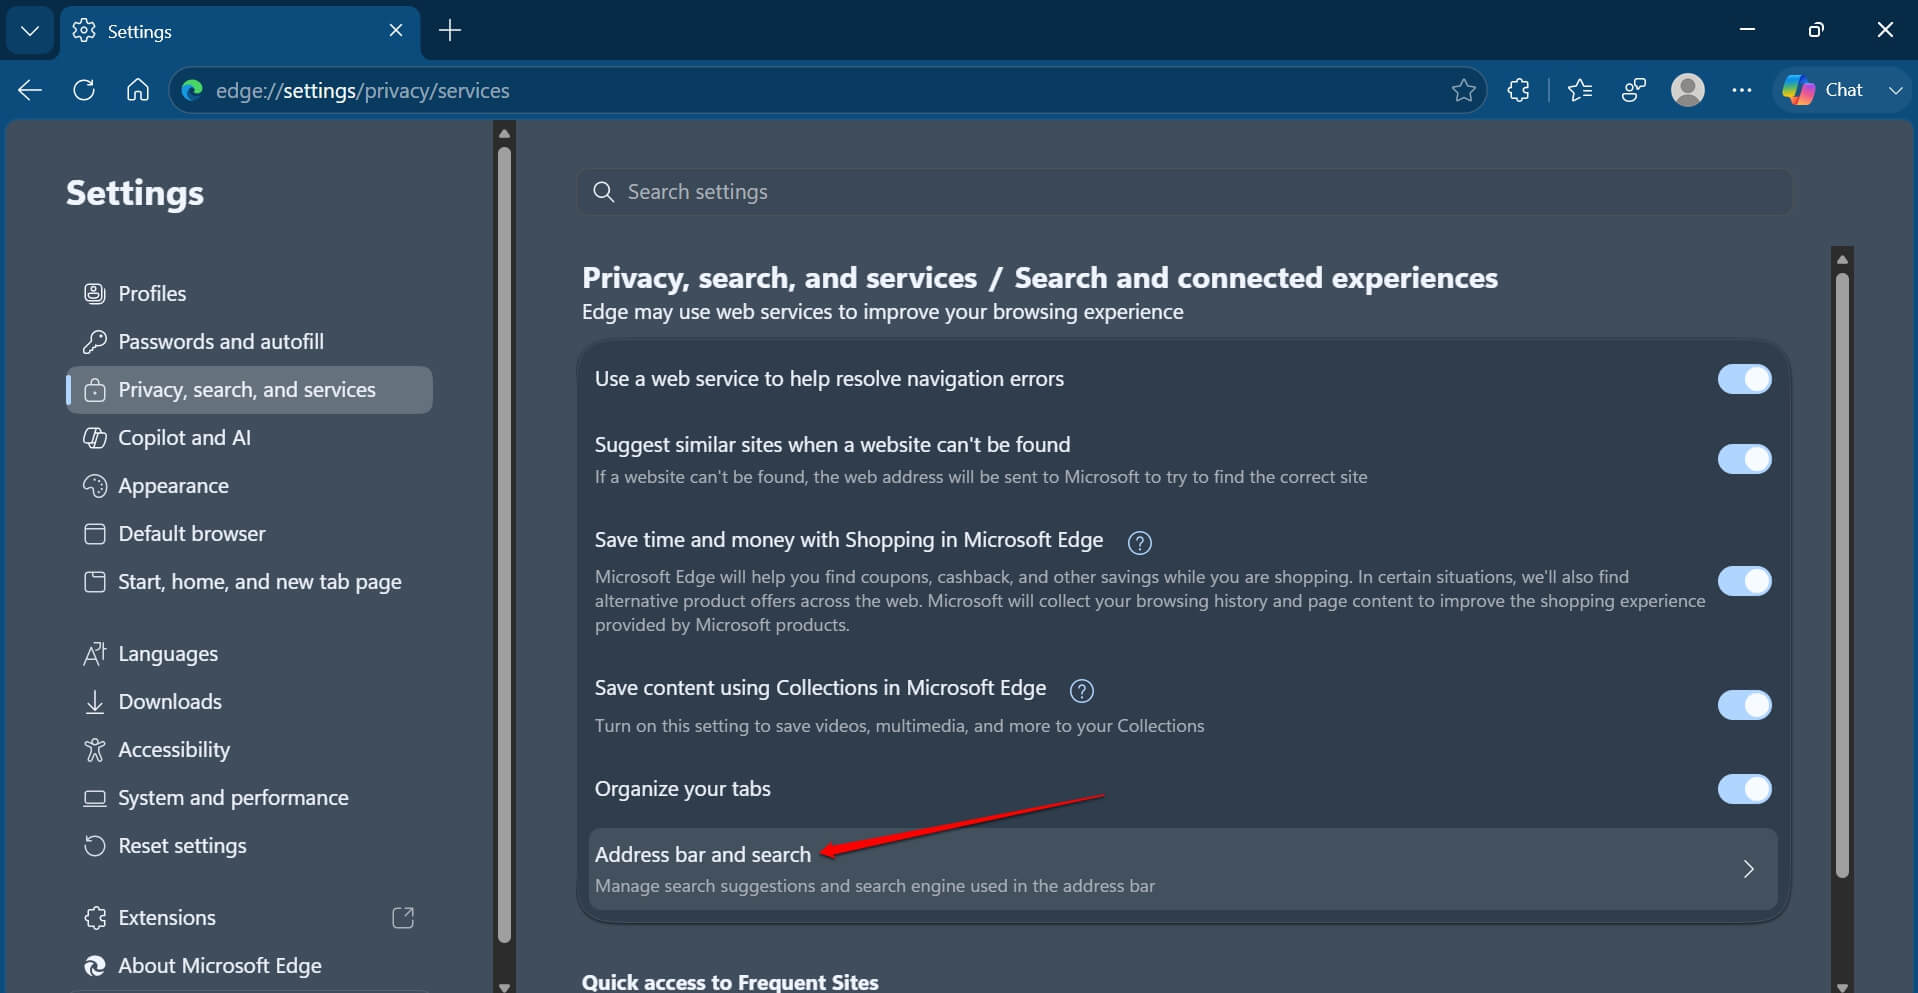Go to the home page icon
The width and height of the screenshot is (1918, 993).
pos(138,90)
